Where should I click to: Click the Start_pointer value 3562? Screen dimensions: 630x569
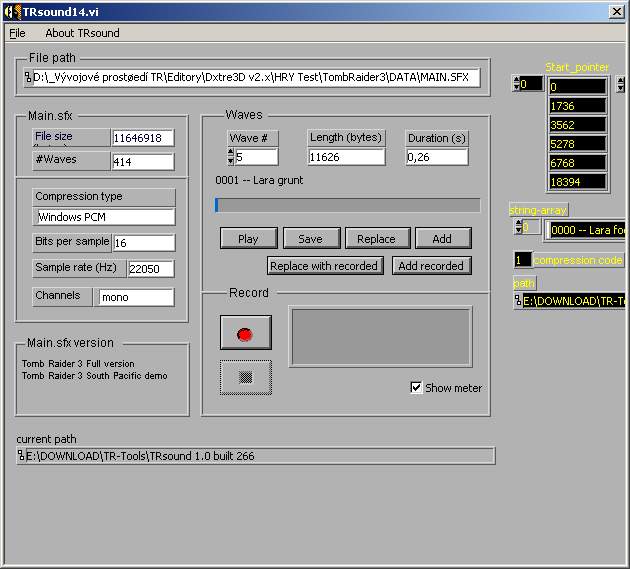pos(577,125)
